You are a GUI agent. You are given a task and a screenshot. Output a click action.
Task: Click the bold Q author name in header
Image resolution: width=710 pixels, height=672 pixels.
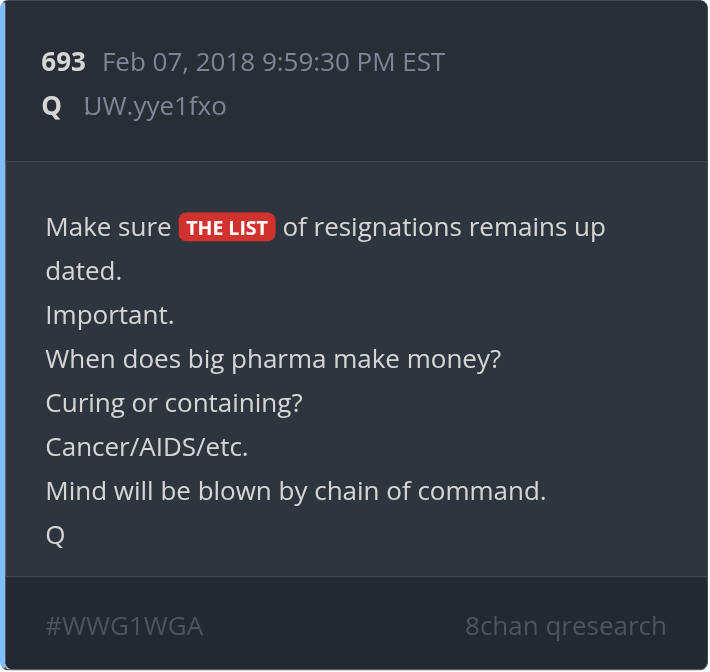(x=51, y=106)
